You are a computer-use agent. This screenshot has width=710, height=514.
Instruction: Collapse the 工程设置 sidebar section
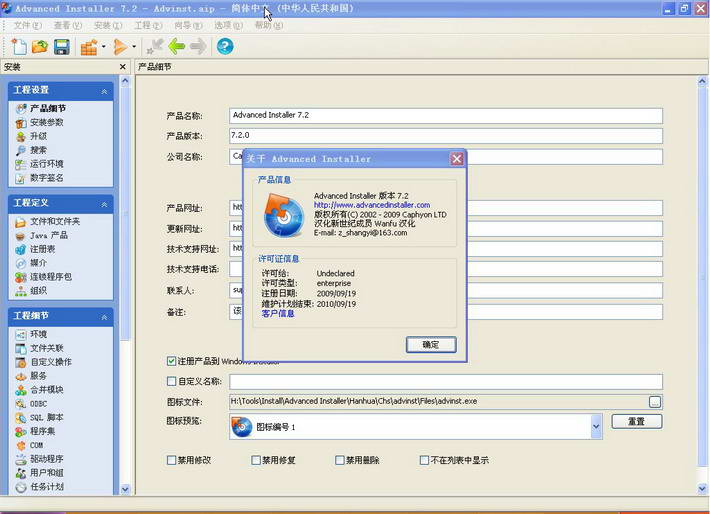(x=104, y=91)
